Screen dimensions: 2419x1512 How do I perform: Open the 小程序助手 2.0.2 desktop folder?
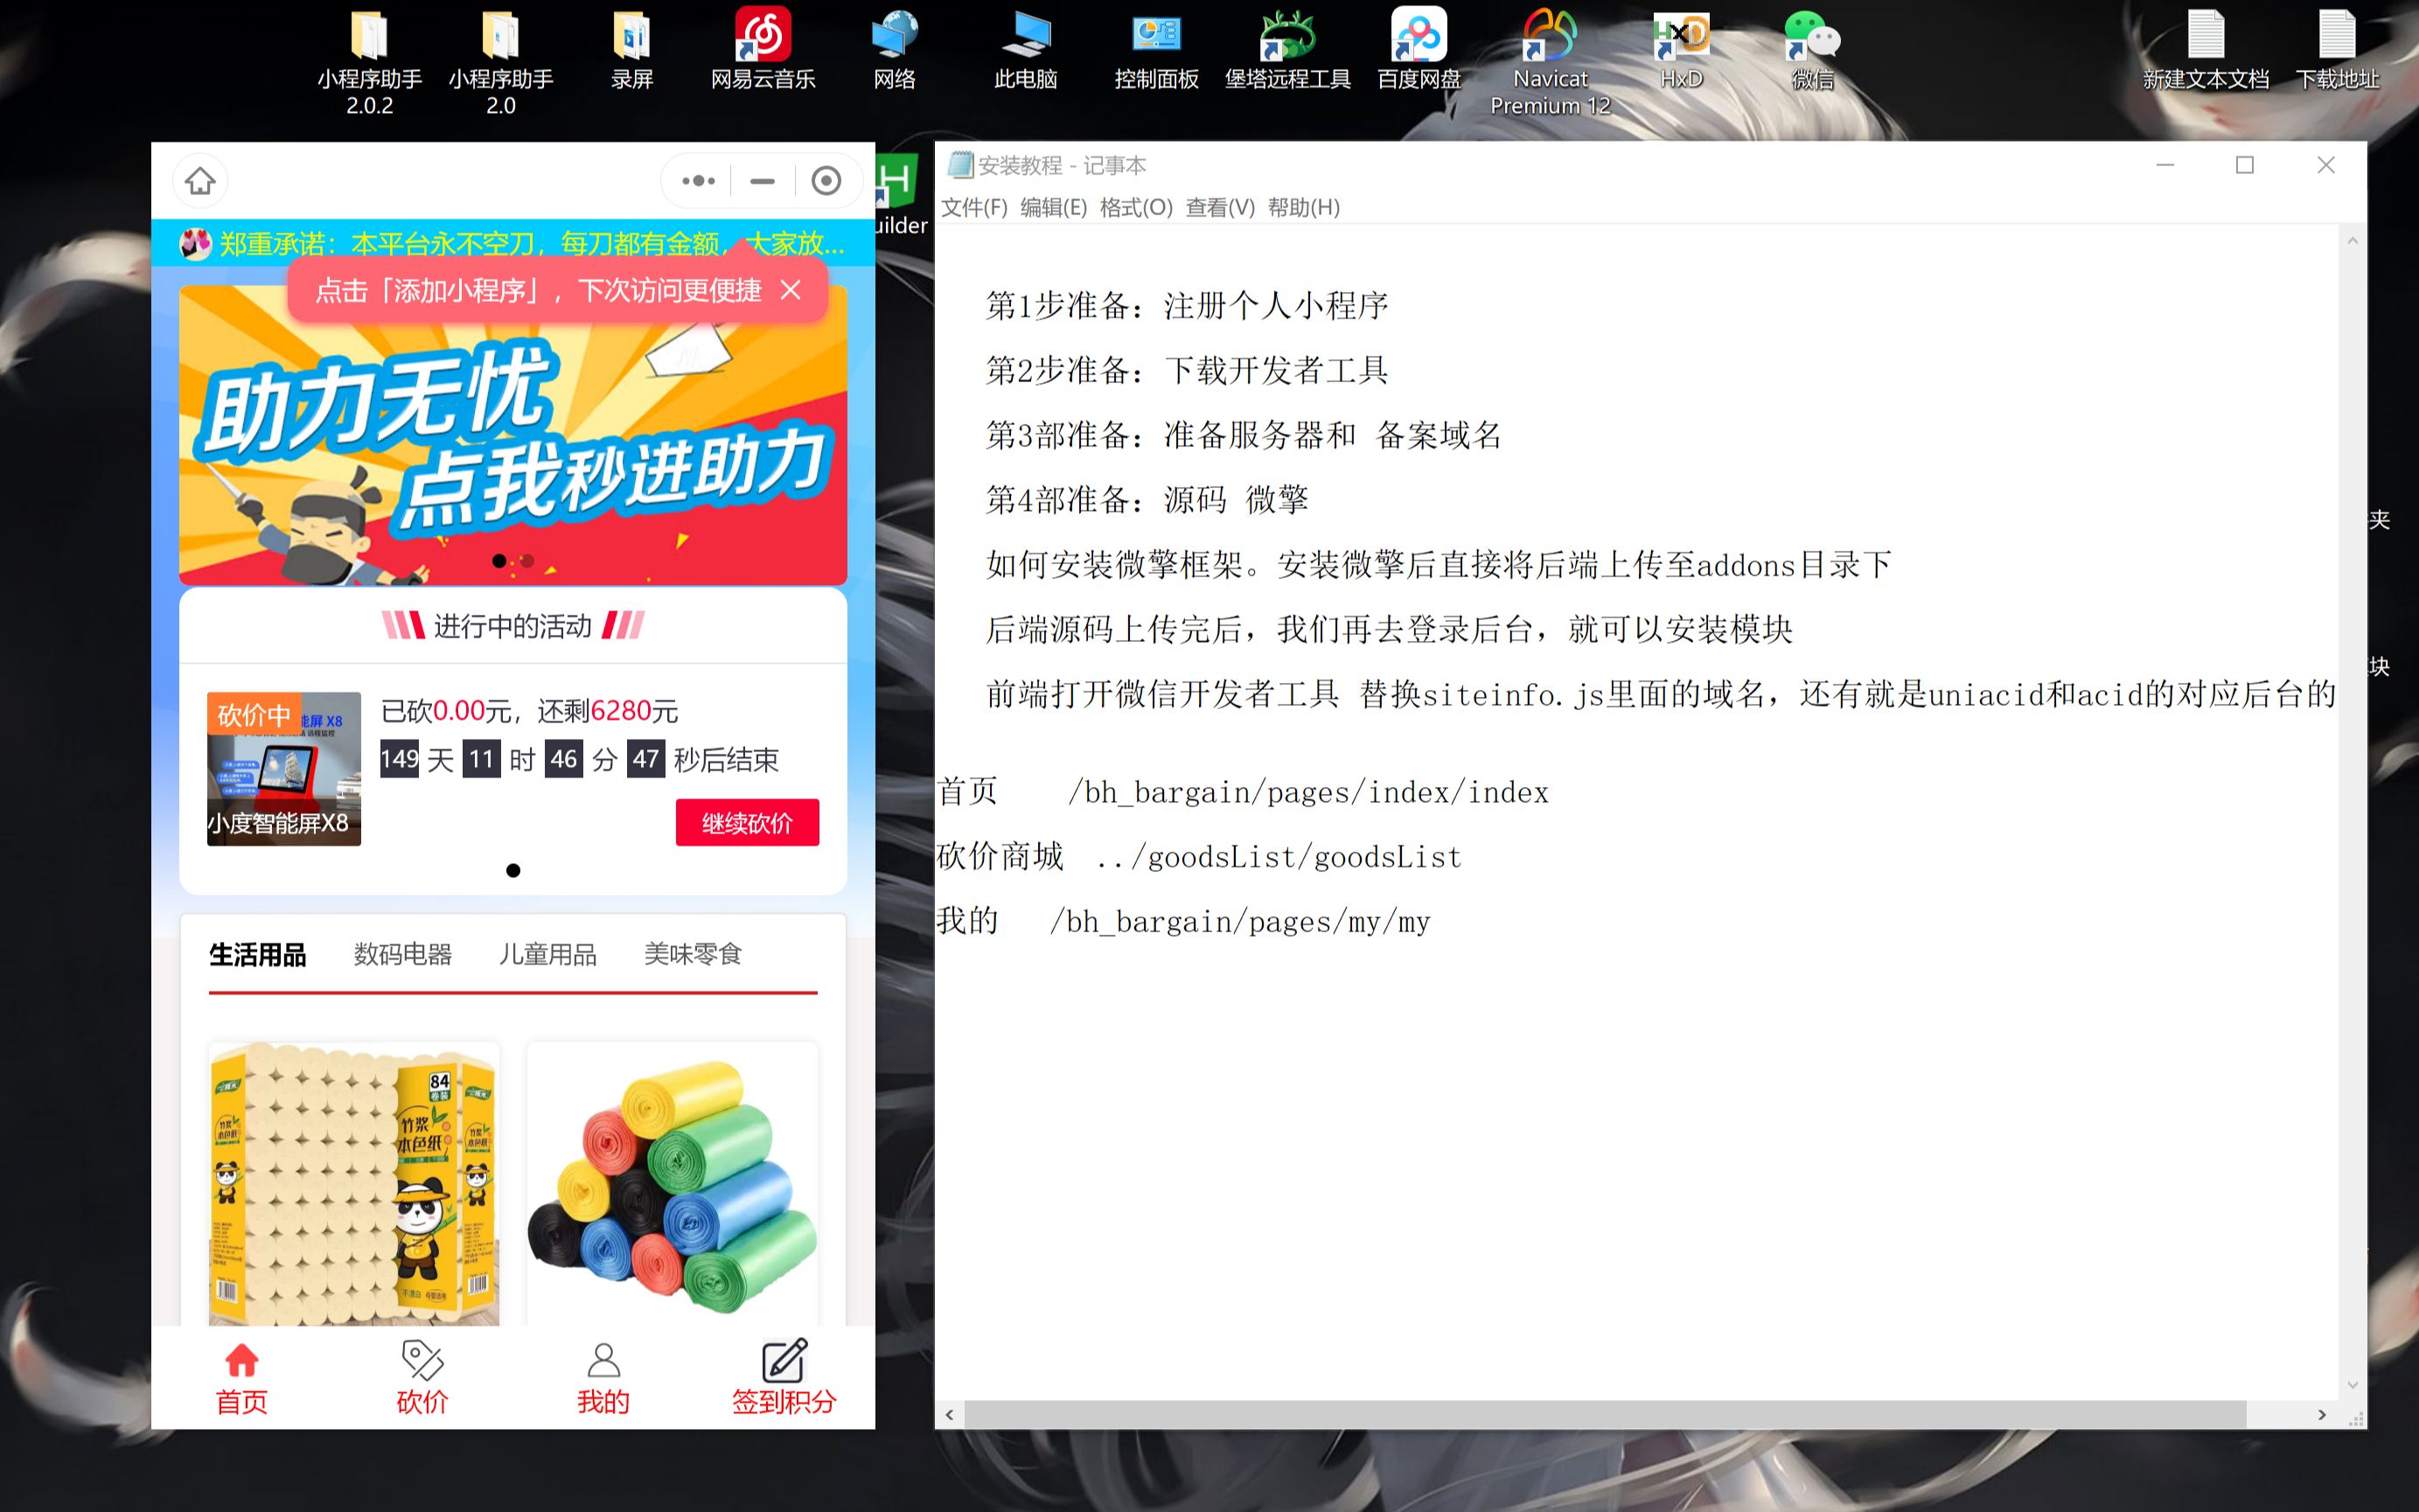pos(369,62)
